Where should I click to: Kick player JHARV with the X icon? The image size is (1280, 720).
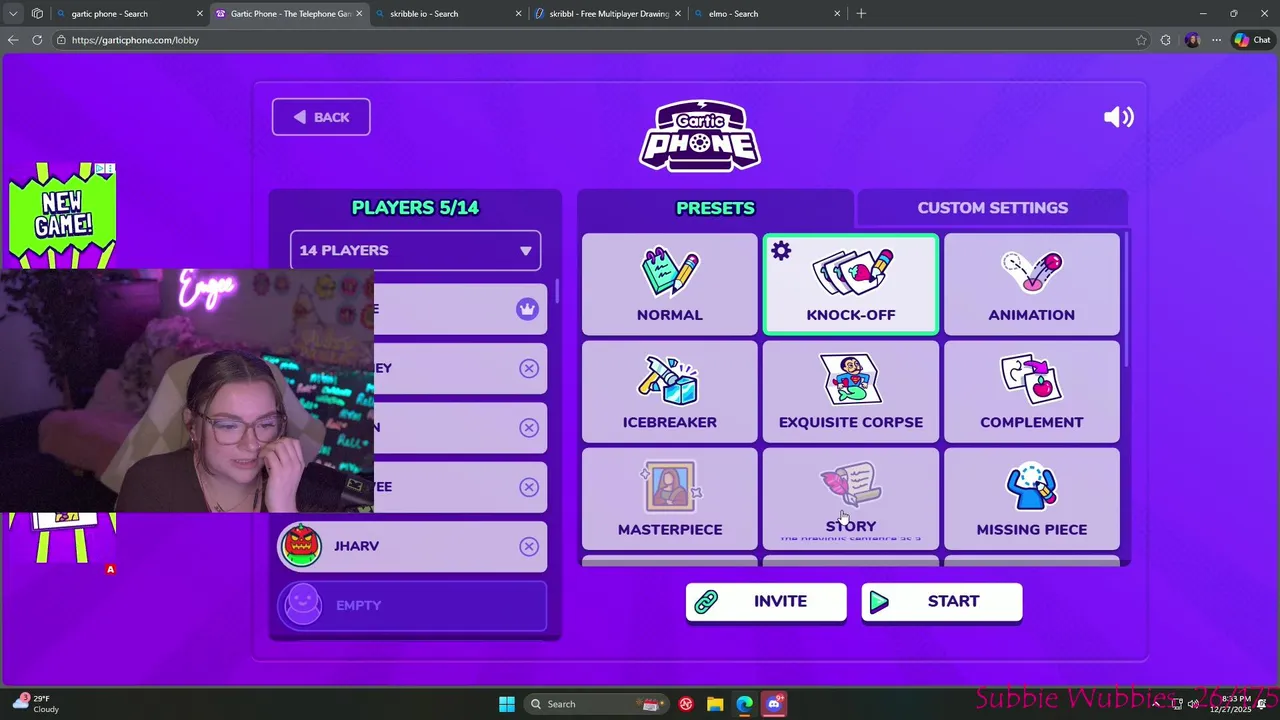529,546
